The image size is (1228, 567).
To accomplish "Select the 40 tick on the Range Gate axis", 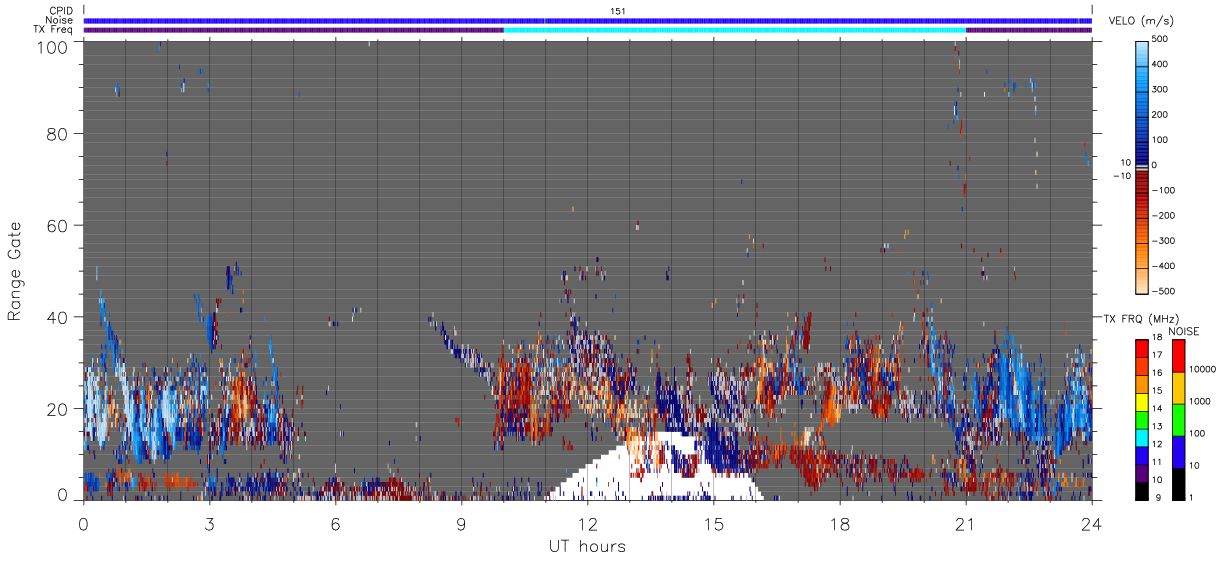I will [57, 317].
